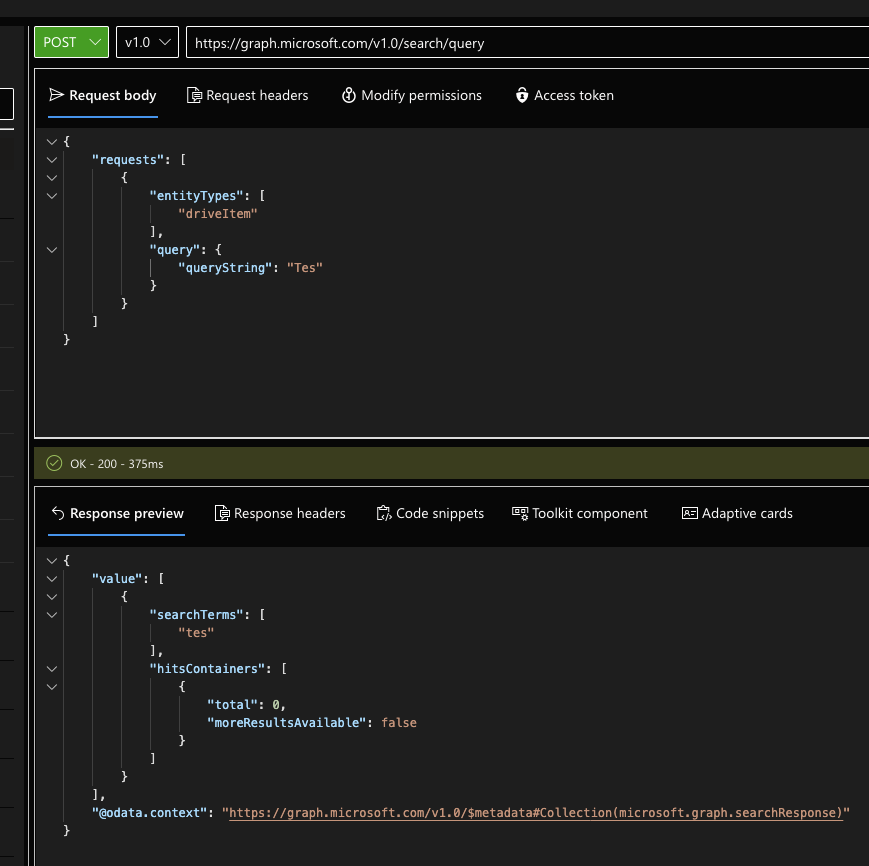The width and height of the screenshot is (869, 866).
Task: Click the Code snippets clipboard icon
Action: tap(384, 514)
